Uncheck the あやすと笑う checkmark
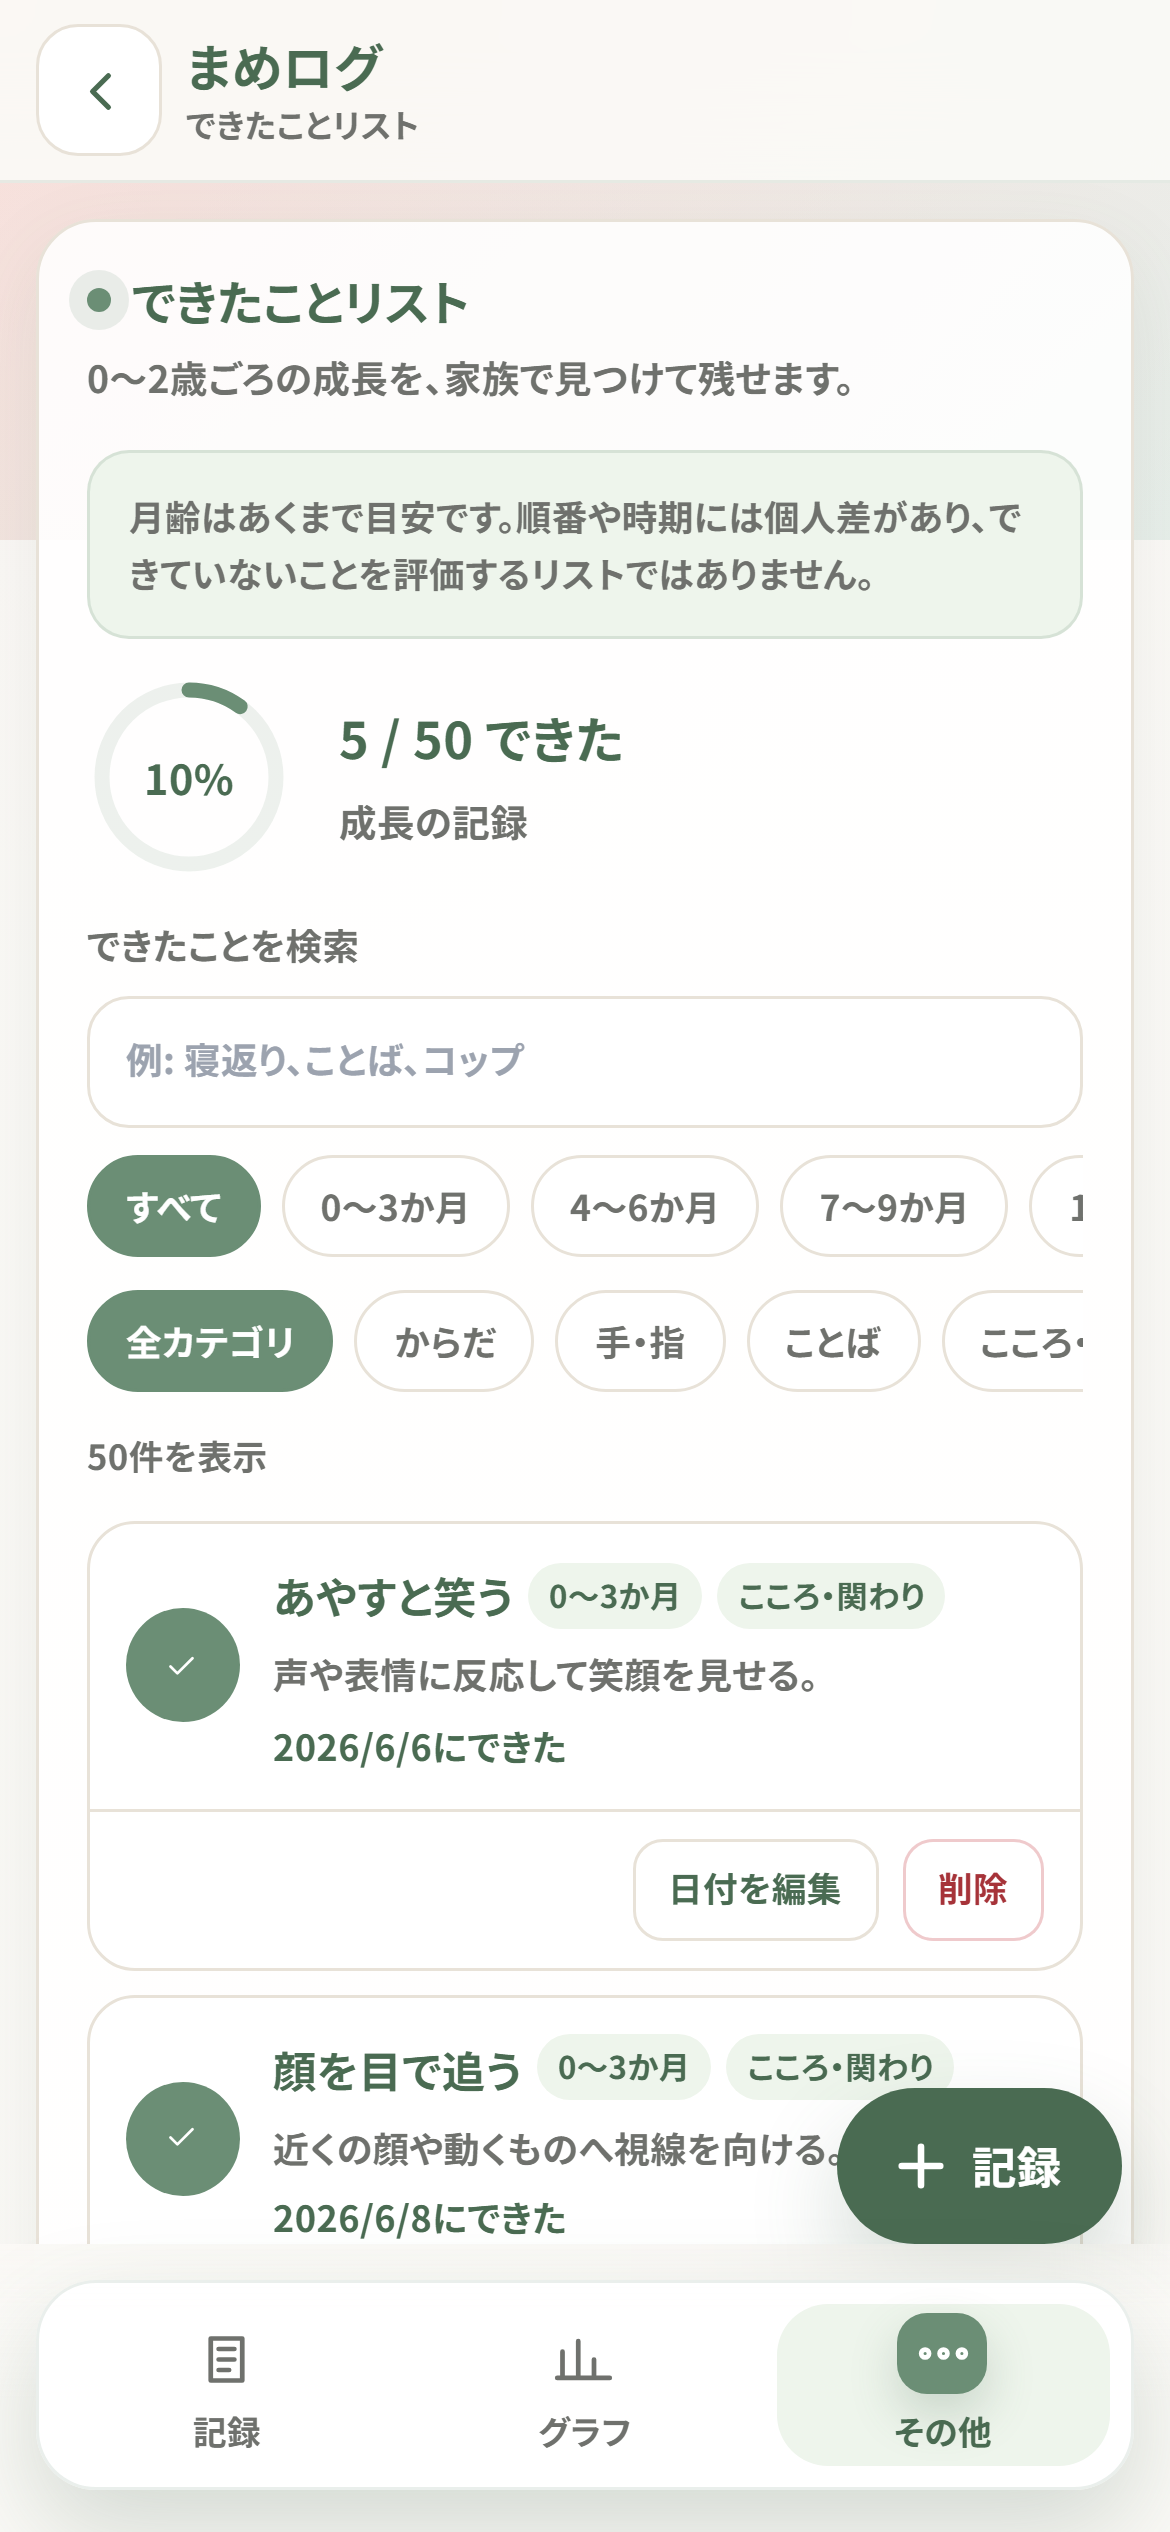This screenshot has width=1170, height=2532. click(x=183, y=1665)
